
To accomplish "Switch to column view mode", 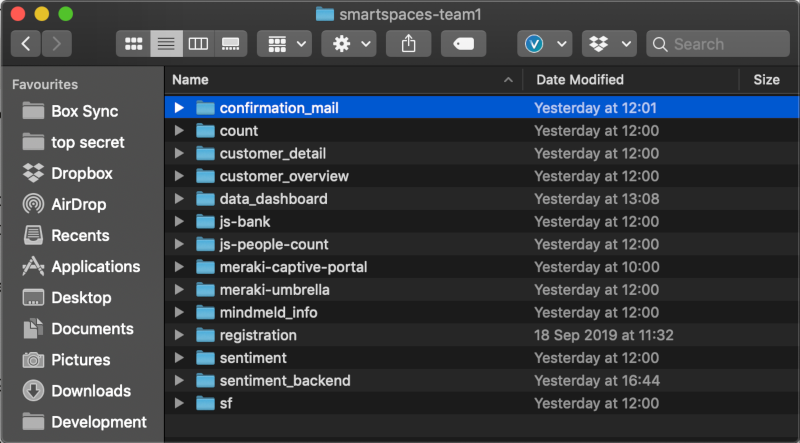I will point(198,44).
